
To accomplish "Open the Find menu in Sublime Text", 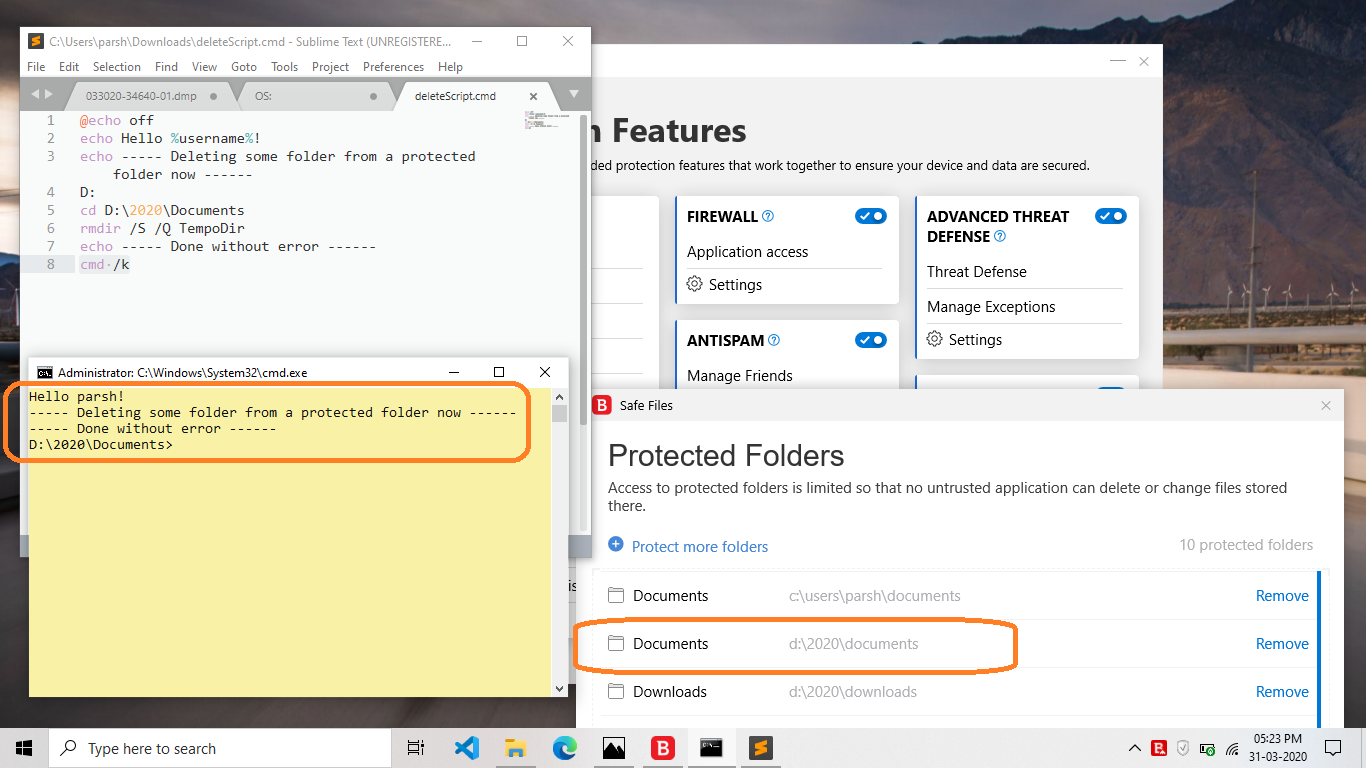I will pyautogui.click(x=166, y=67).
